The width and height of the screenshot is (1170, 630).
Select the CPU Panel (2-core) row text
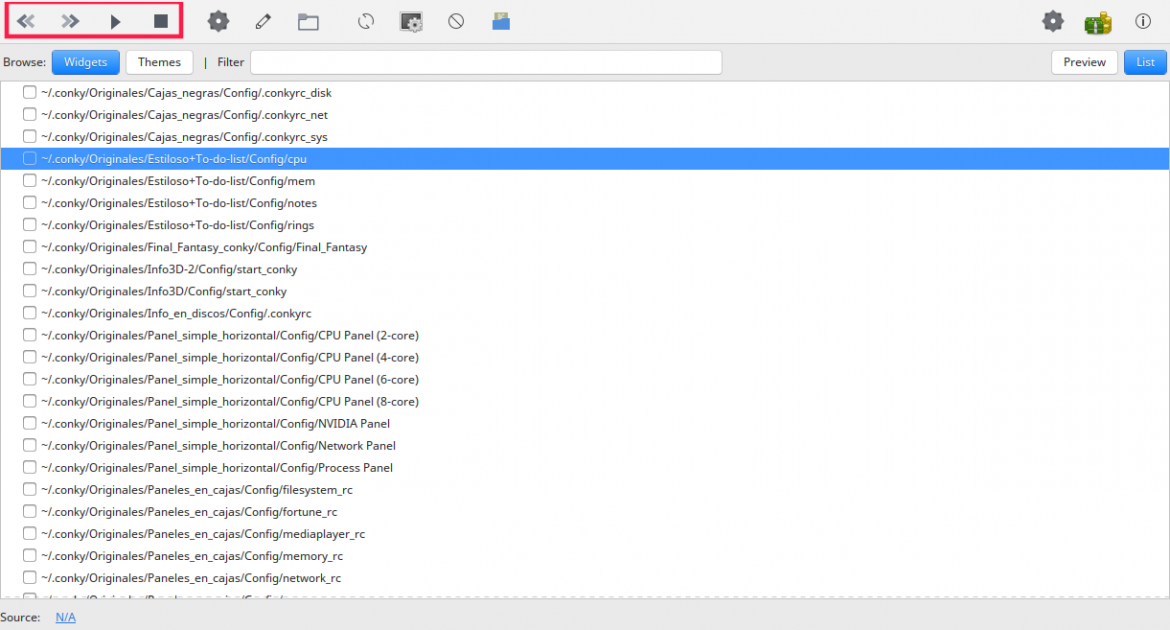click(230, 335)
